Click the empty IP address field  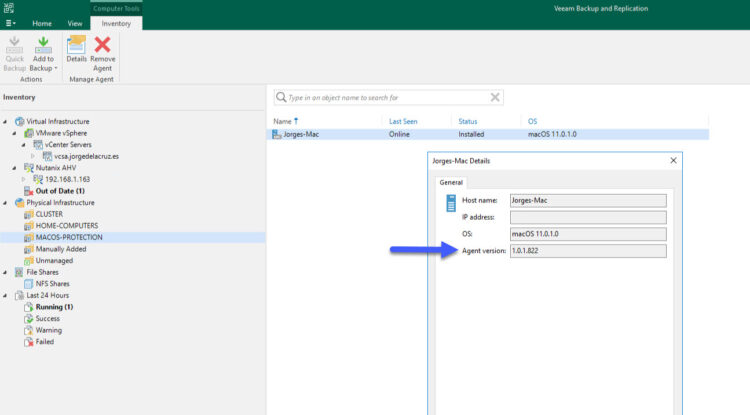(588, 217)
